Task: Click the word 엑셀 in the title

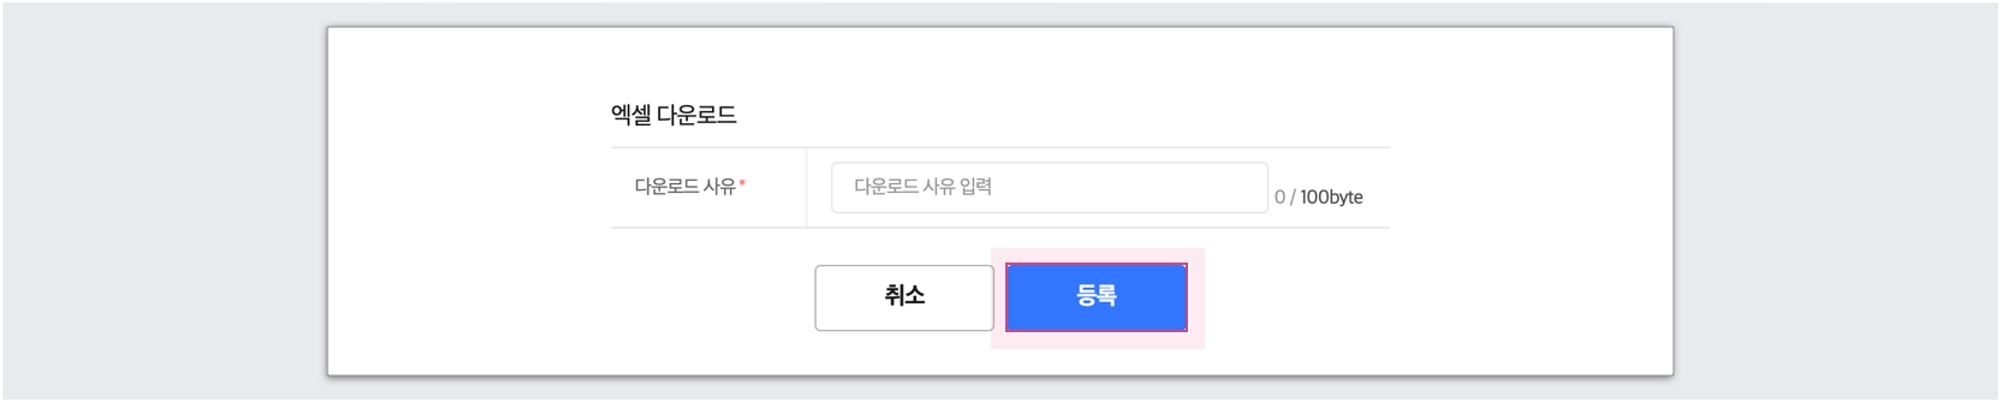Action: click(x=630, y=115)
